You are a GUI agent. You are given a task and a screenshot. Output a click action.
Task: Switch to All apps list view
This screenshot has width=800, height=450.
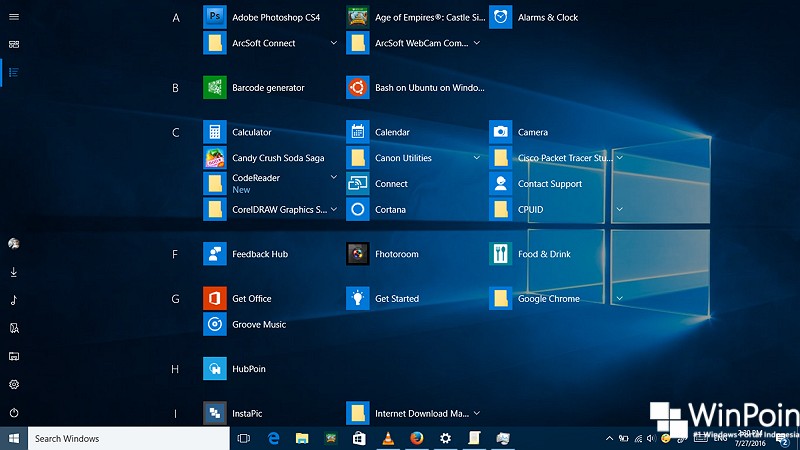pos(14,72)
